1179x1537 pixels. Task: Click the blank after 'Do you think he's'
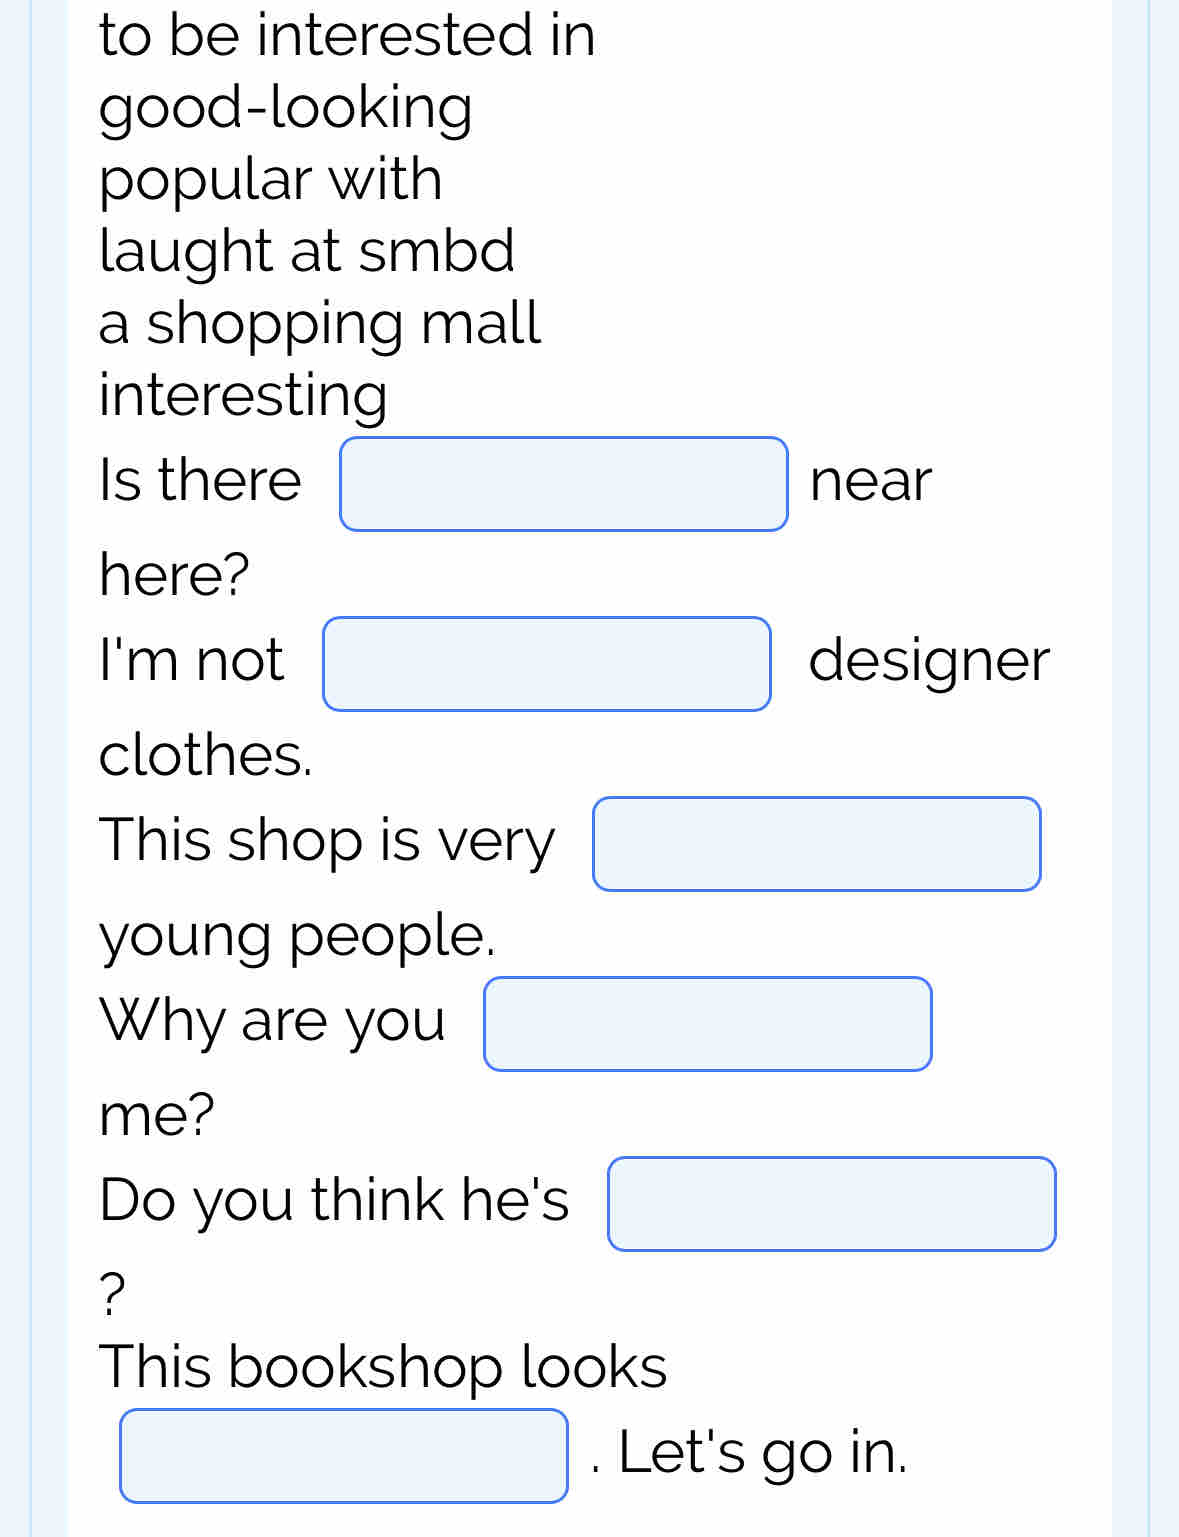(x=832, y=1204)
